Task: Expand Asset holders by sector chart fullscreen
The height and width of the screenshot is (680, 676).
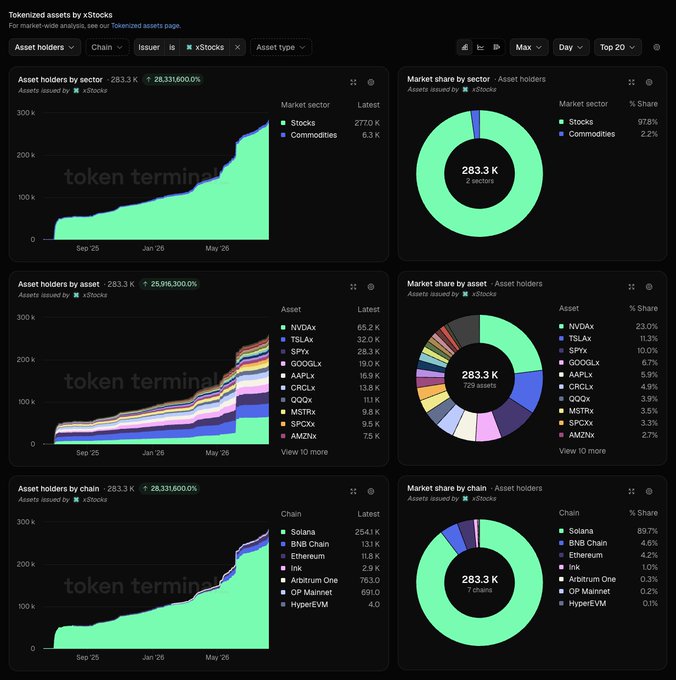Action: tap(353, 82)
